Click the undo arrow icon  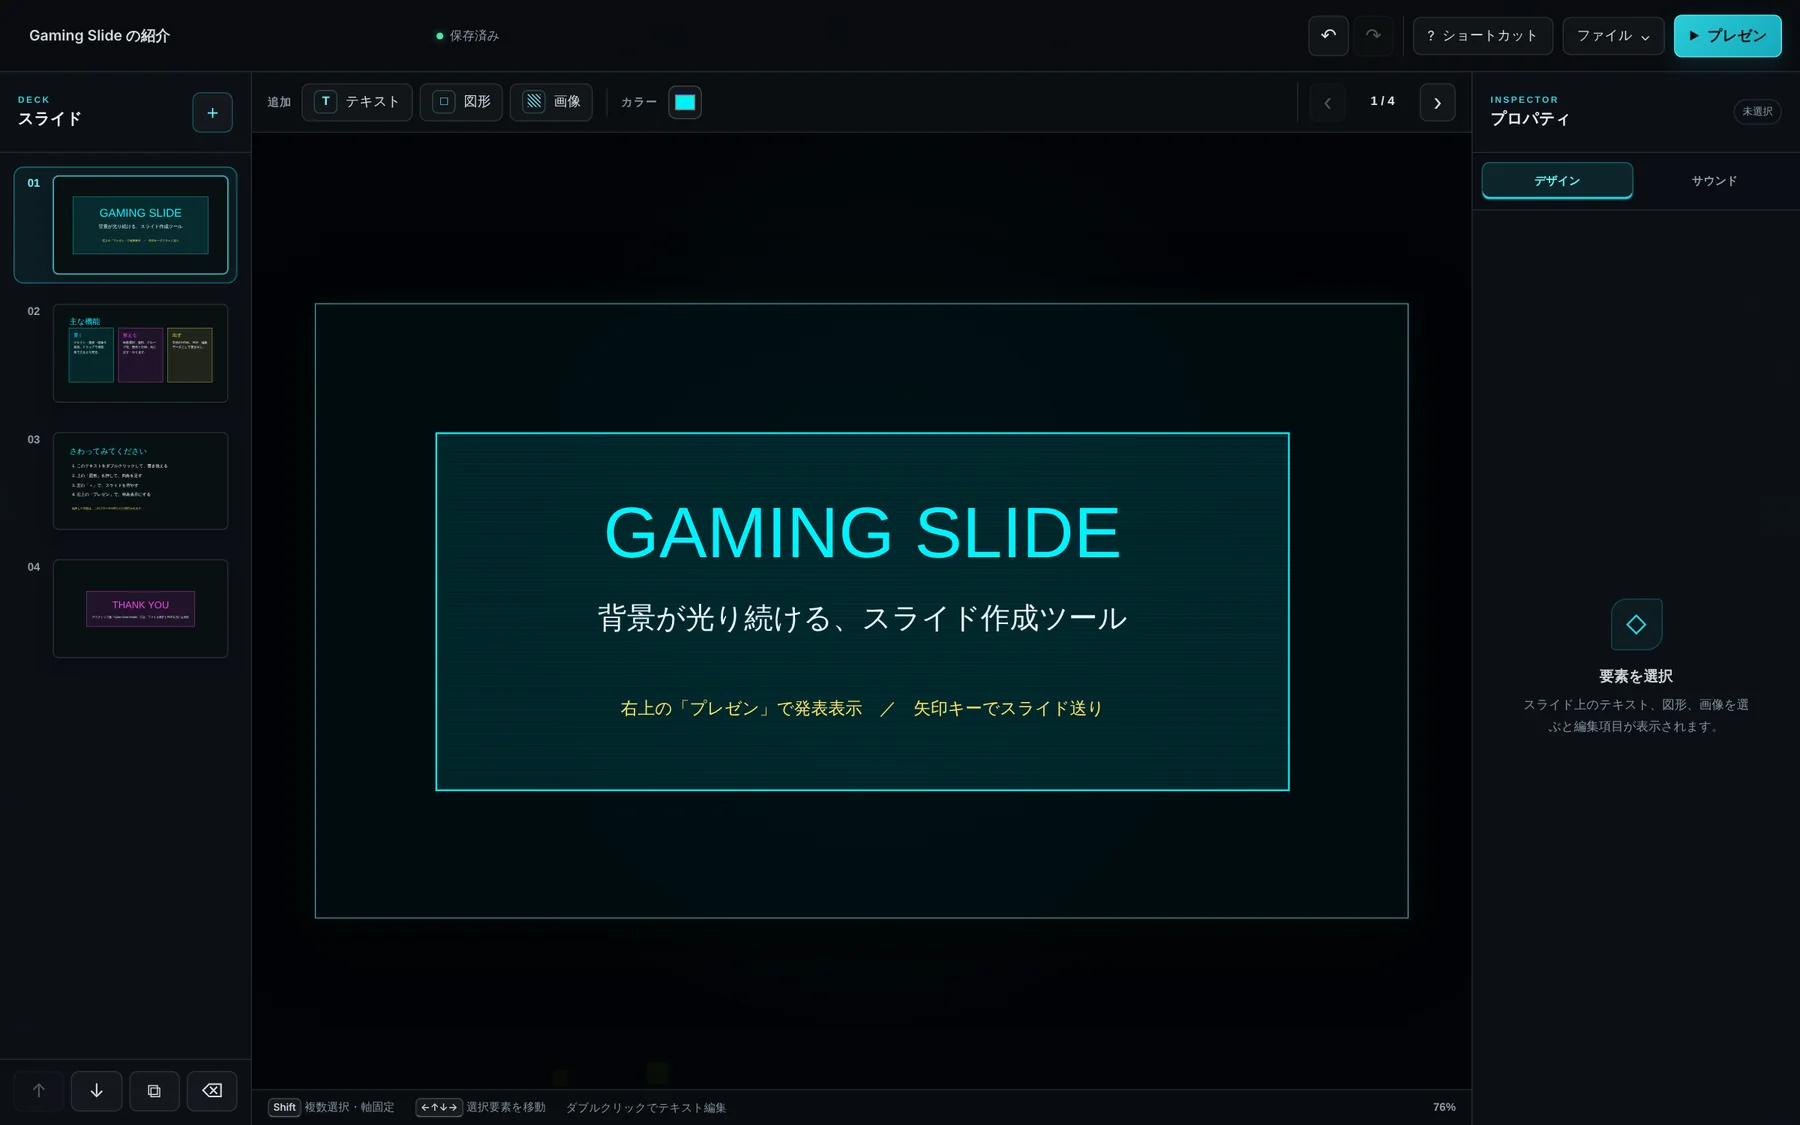(1328, 36)
